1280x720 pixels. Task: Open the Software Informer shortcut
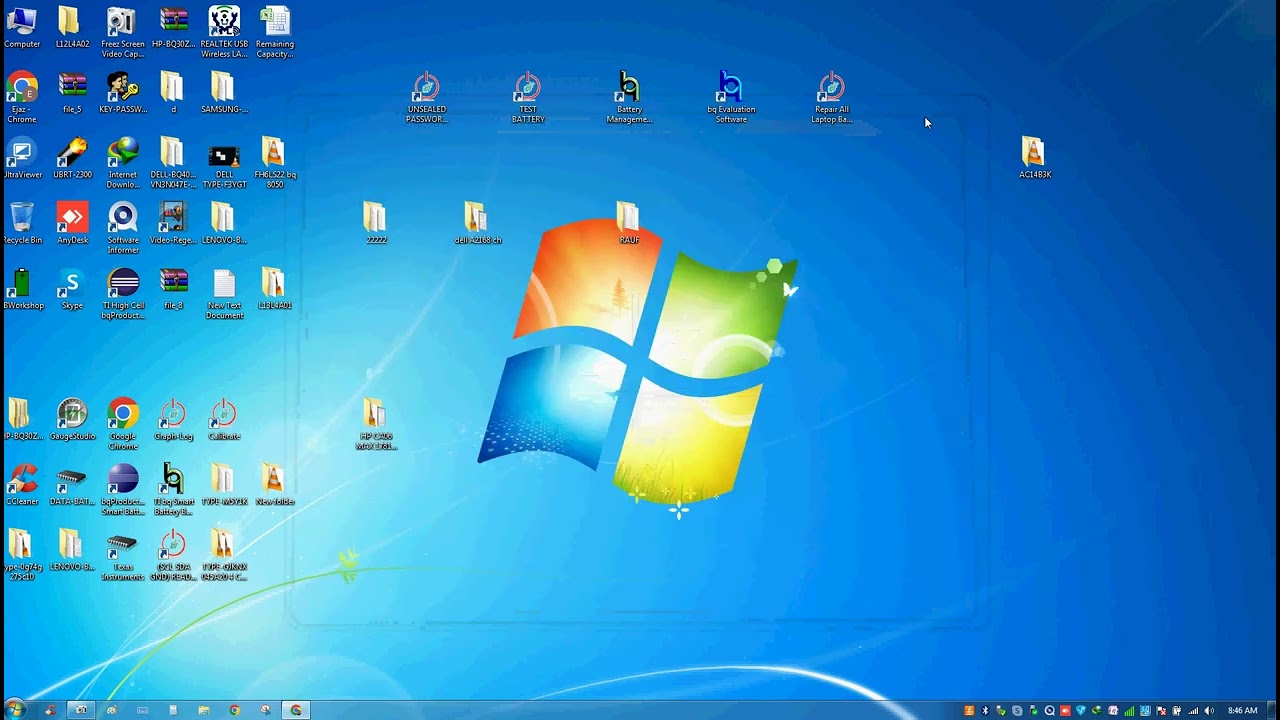pyautogui.click(x=122, y=228)
